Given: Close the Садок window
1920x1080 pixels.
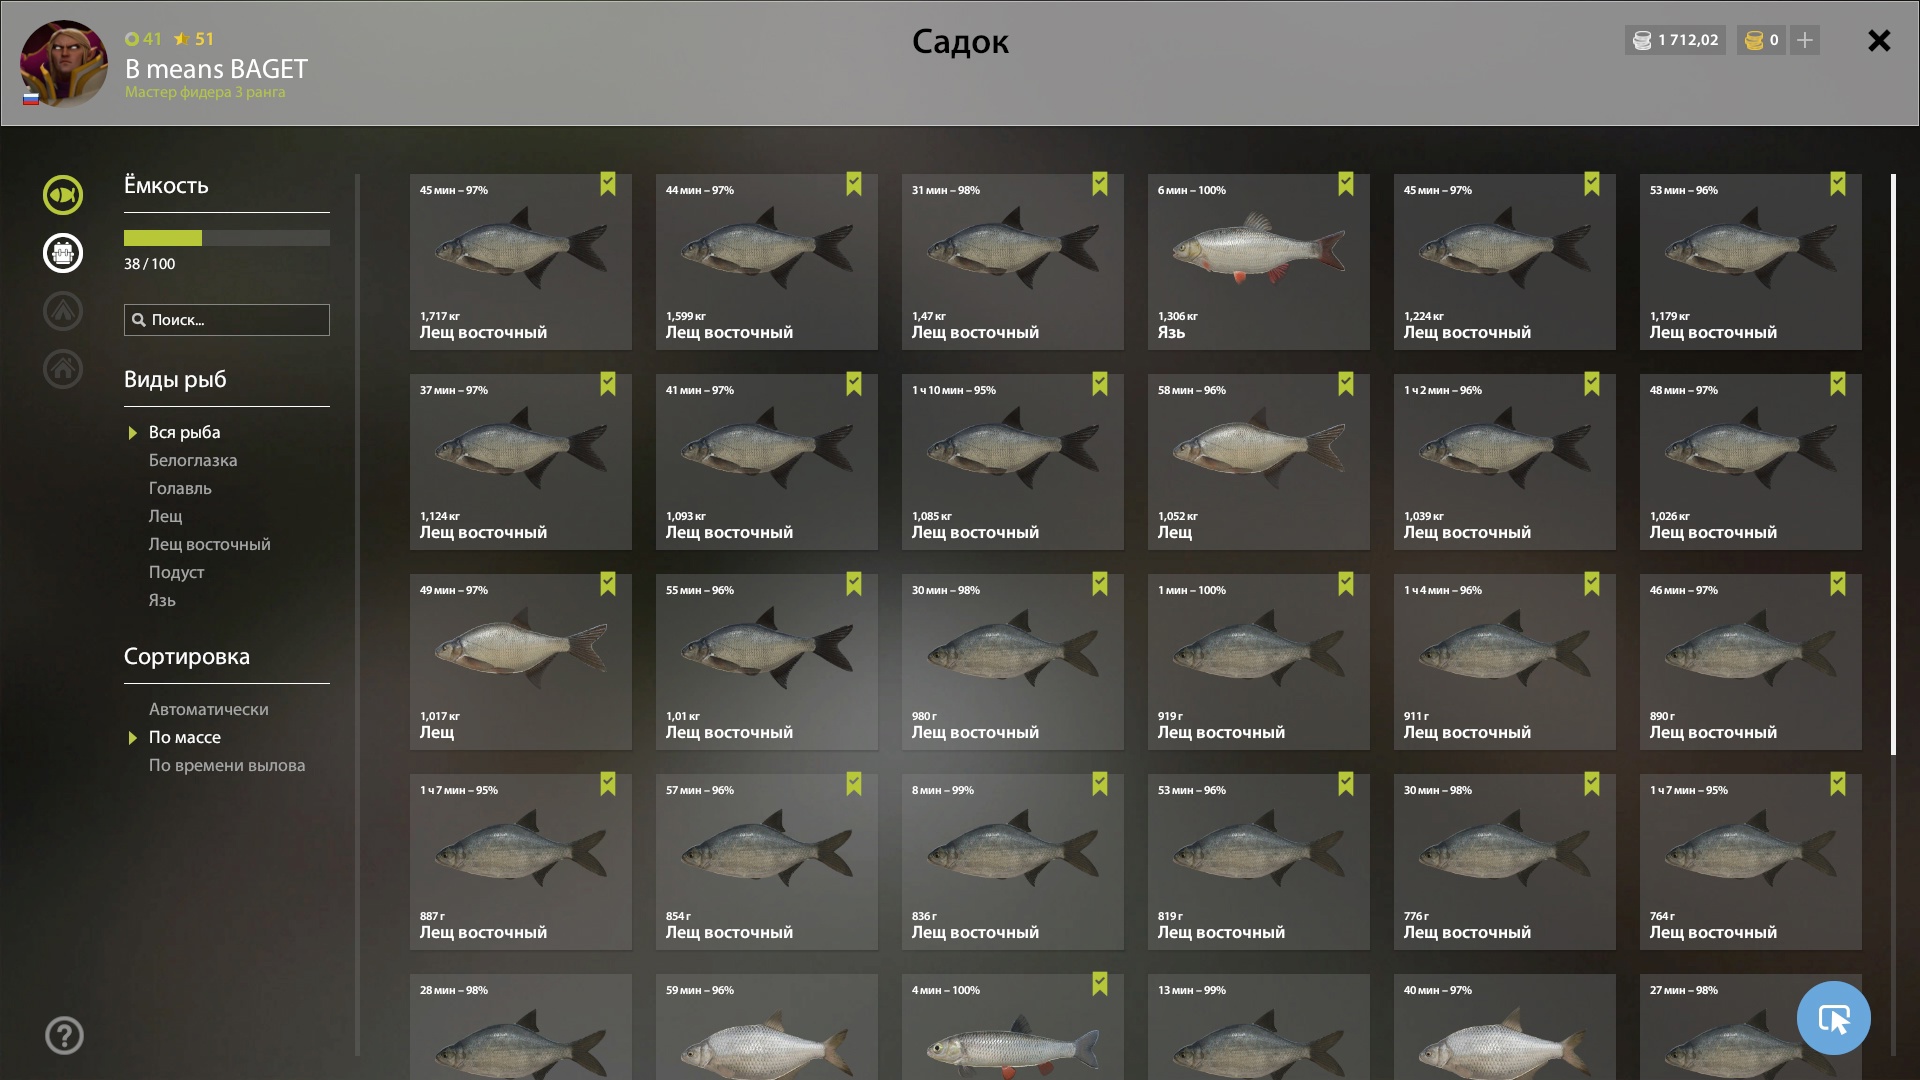Looking at the screenshot, I should click(x=1879, y=40).
